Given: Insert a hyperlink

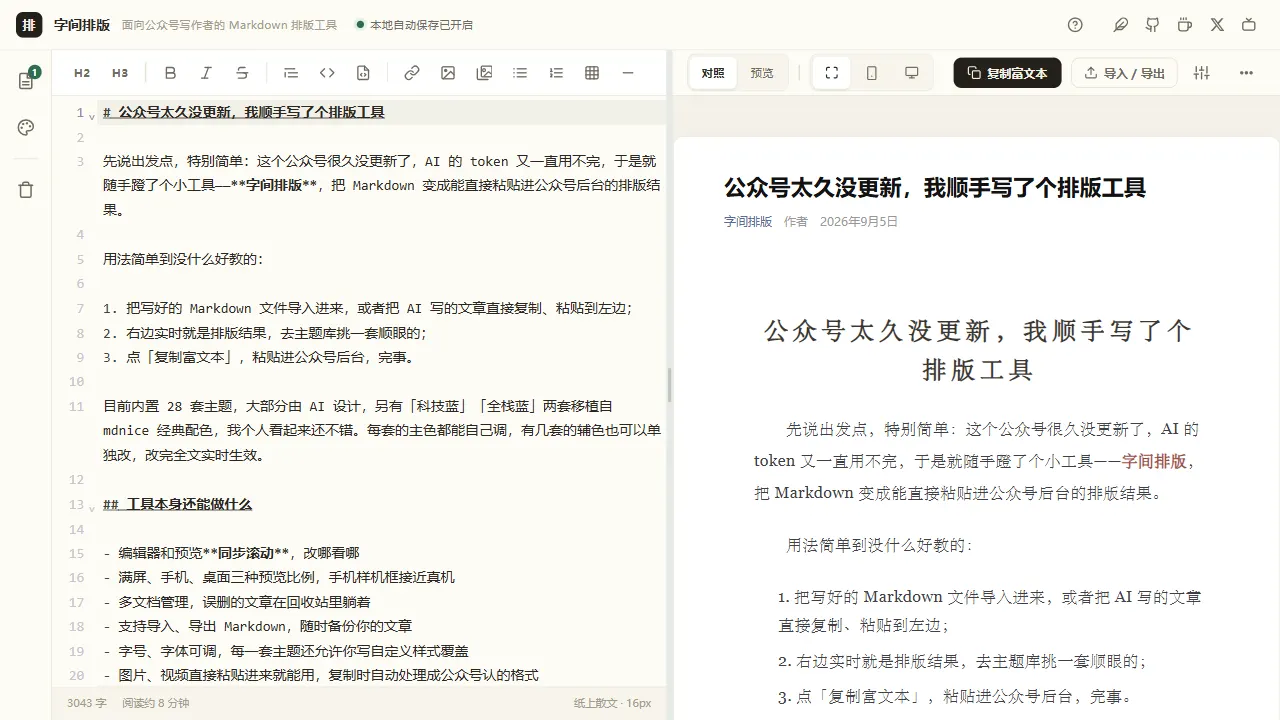Looking at the screenshot, I should pos(412,73).
